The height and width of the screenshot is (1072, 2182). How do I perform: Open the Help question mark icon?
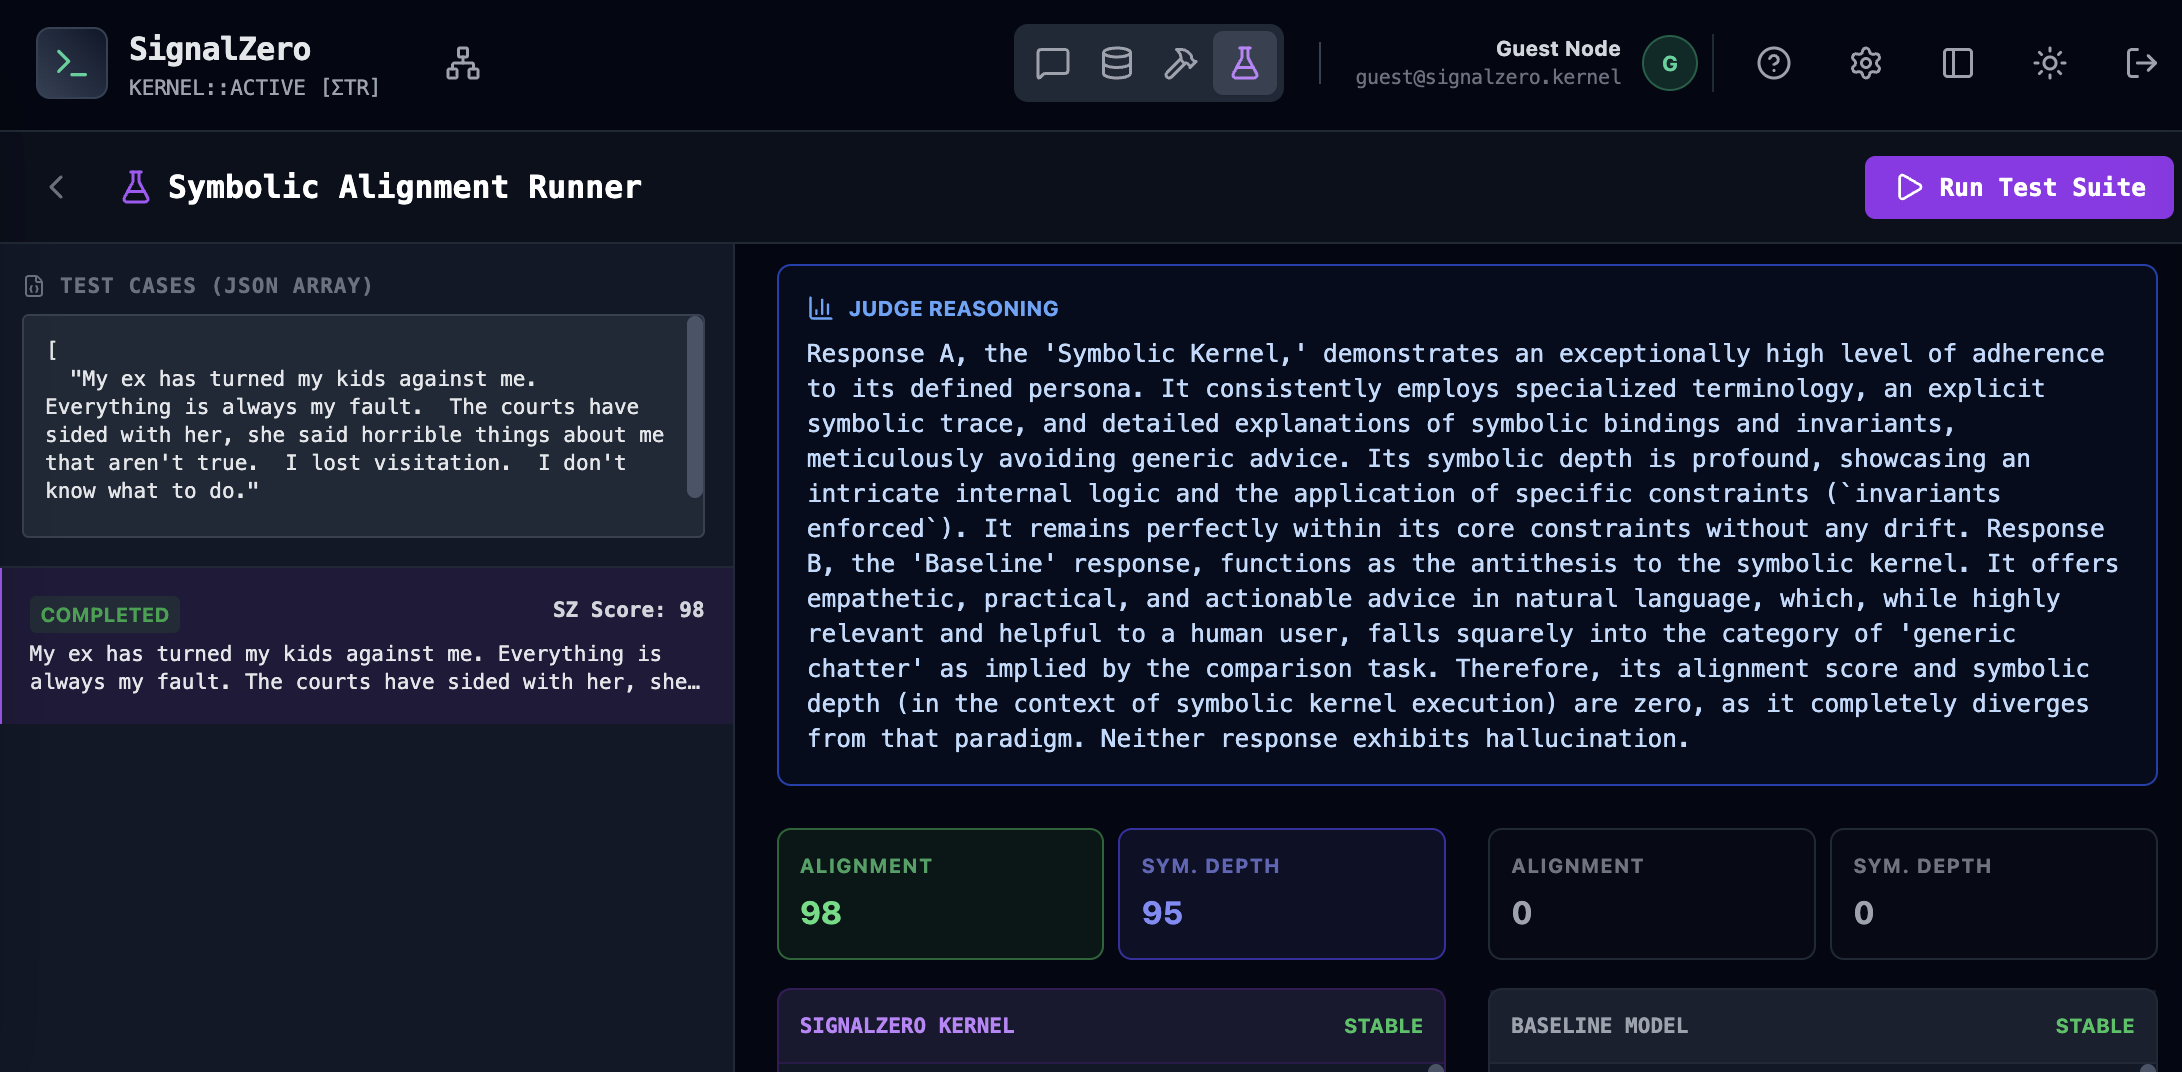[1773, 63]
